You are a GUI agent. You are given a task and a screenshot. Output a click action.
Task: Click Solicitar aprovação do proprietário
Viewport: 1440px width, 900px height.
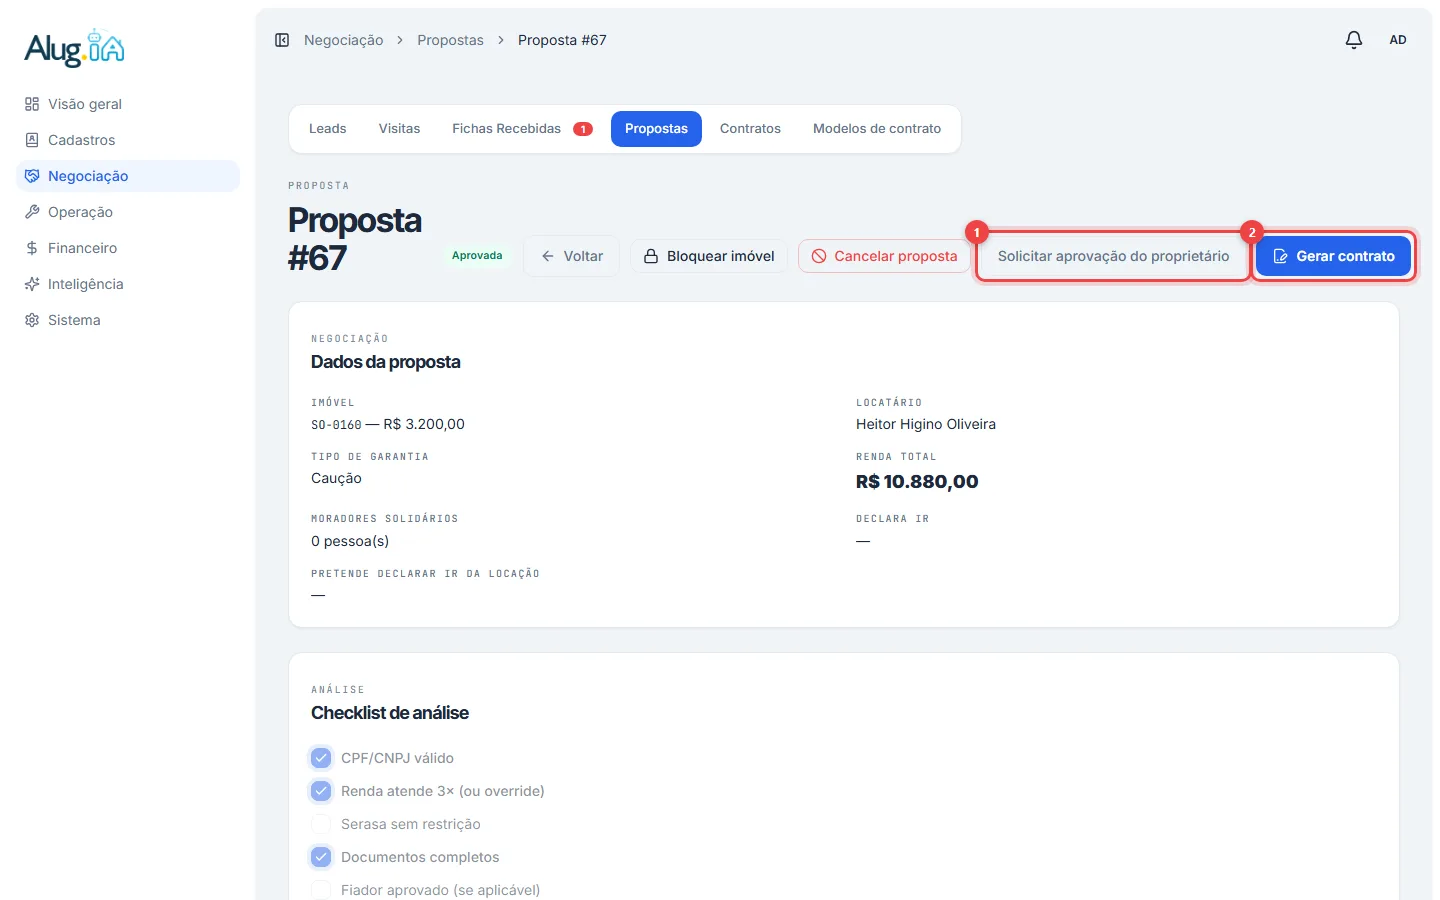[1113, 256]
